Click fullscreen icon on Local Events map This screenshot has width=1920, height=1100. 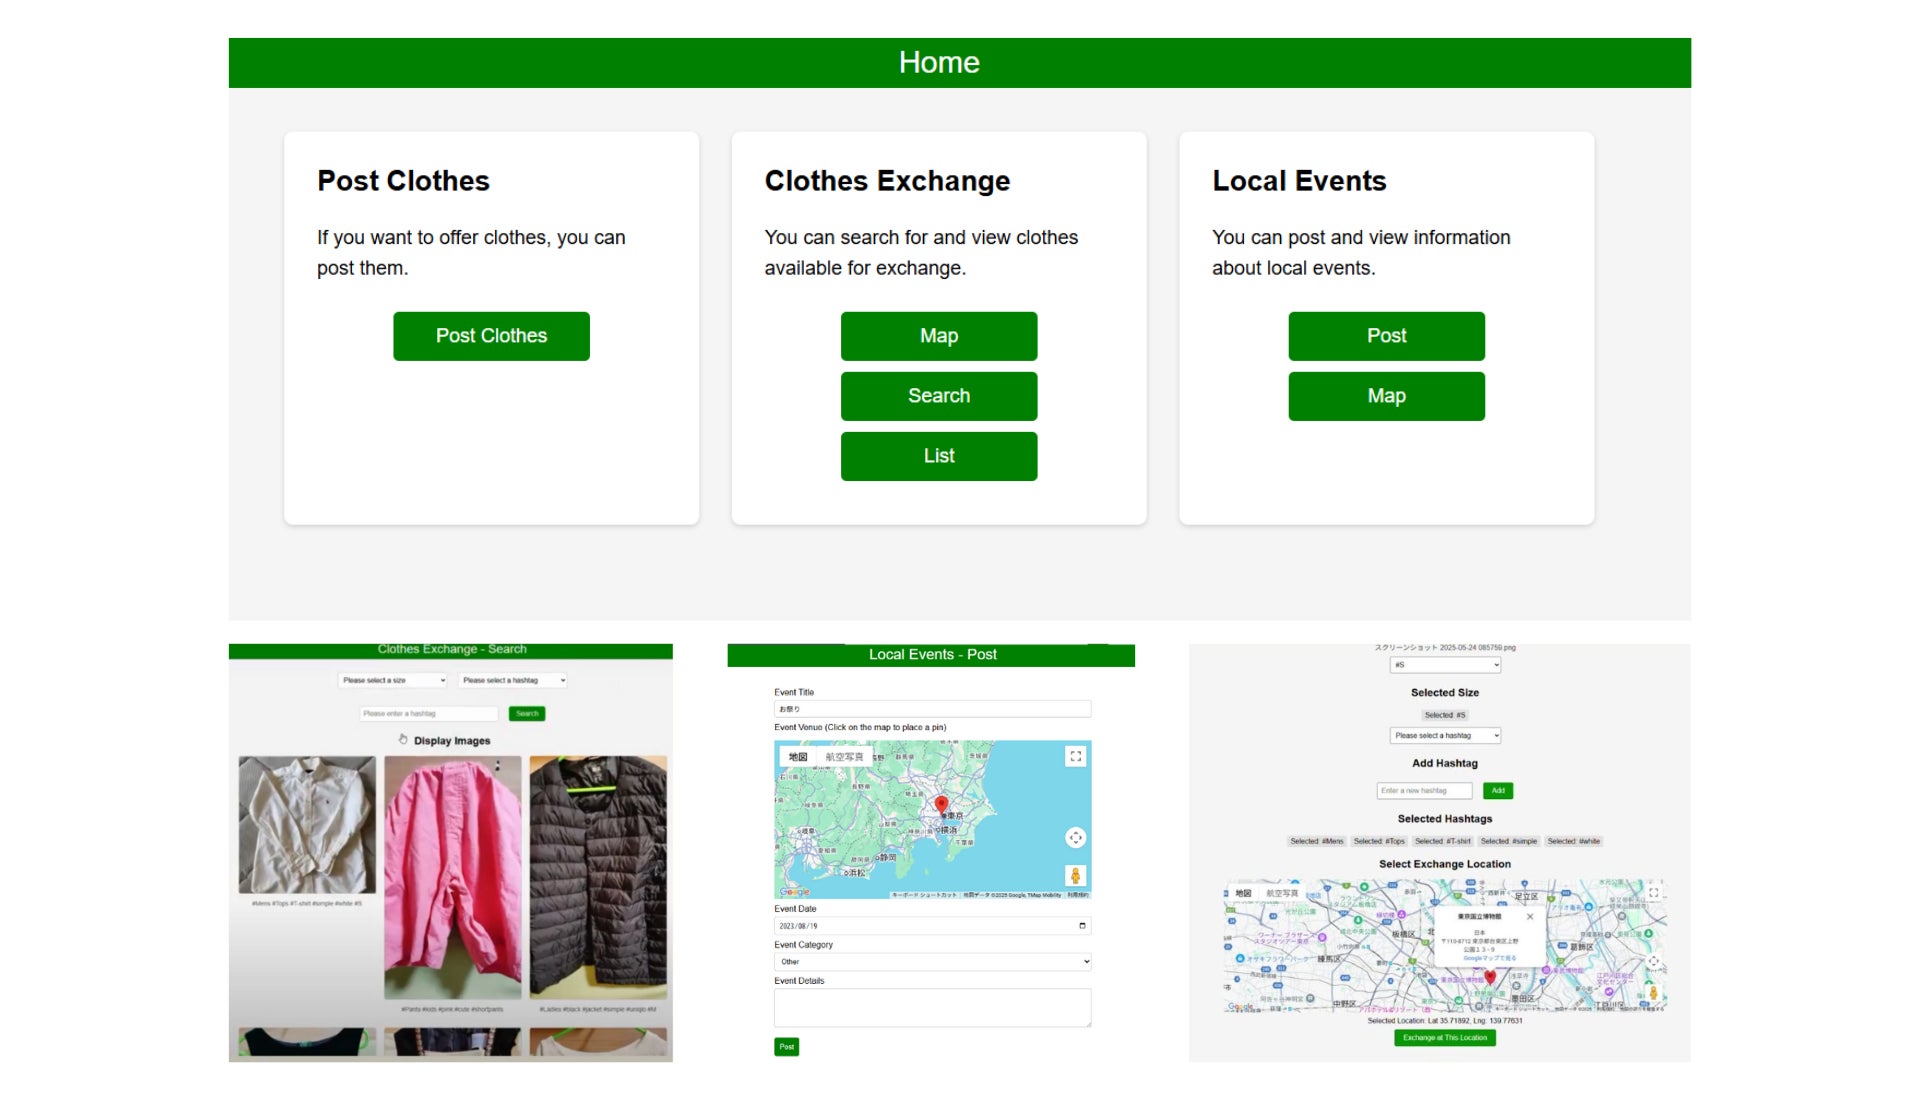1075,757
